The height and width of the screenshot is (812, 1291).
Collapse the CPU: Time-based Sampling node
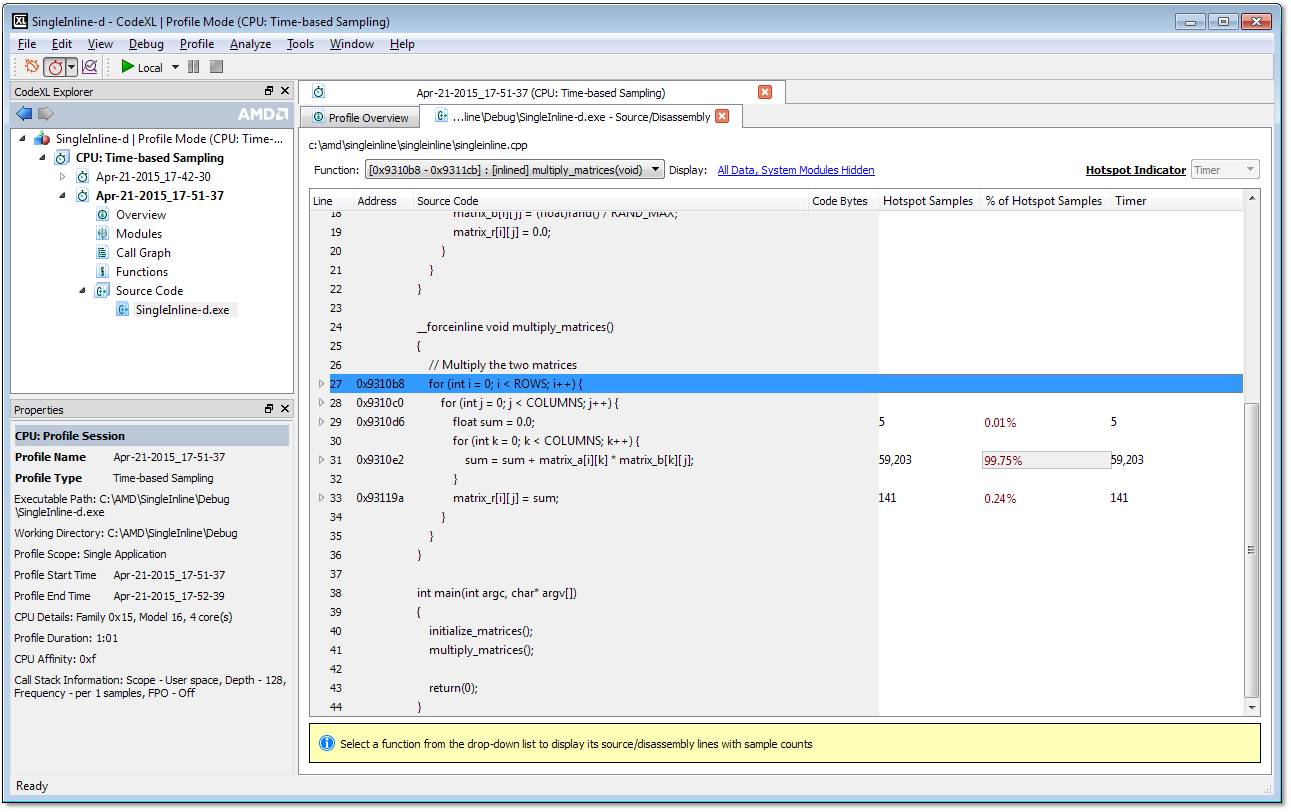[42, 158]
